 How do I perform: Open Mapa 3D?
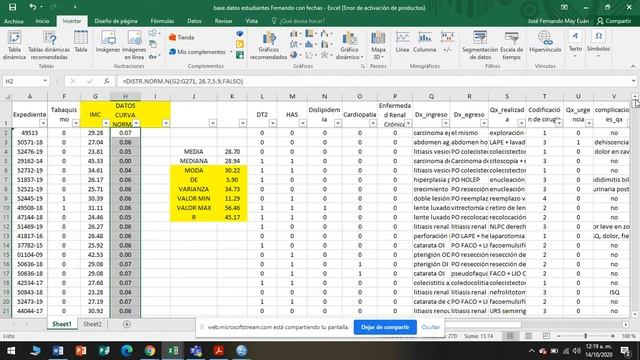click(x=378, y=45)
